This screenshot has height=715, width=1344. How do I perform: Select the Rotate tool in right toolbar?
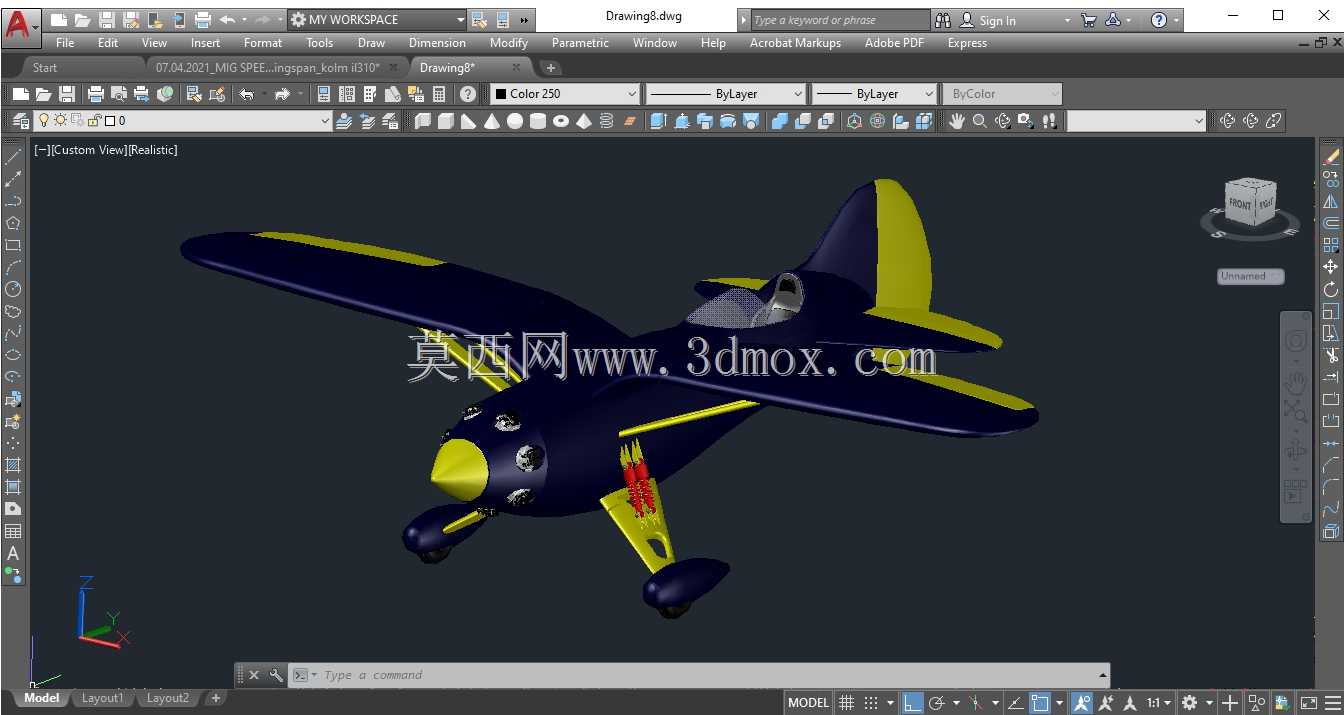coord(1331,289)
